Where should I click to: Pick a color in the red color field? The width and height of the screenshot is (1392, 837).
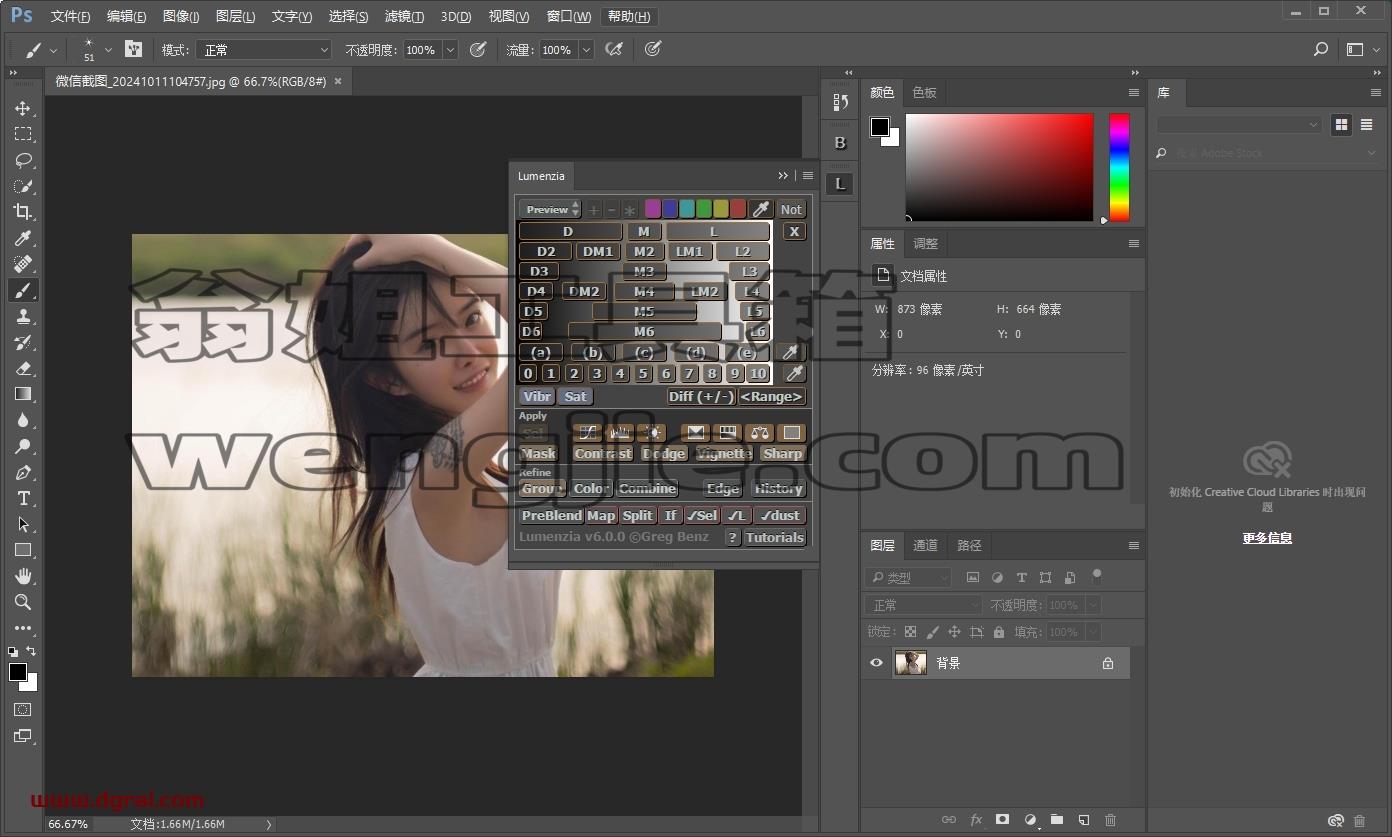click(999, 167)
